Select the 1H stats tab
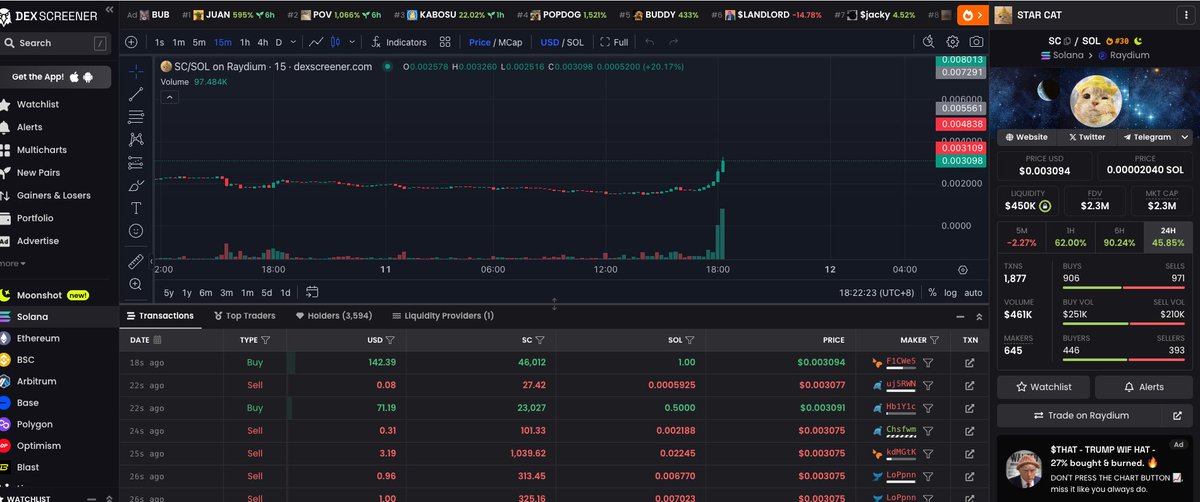The width and height of the screenshot is (1200, 502). tap(1070, 236)
